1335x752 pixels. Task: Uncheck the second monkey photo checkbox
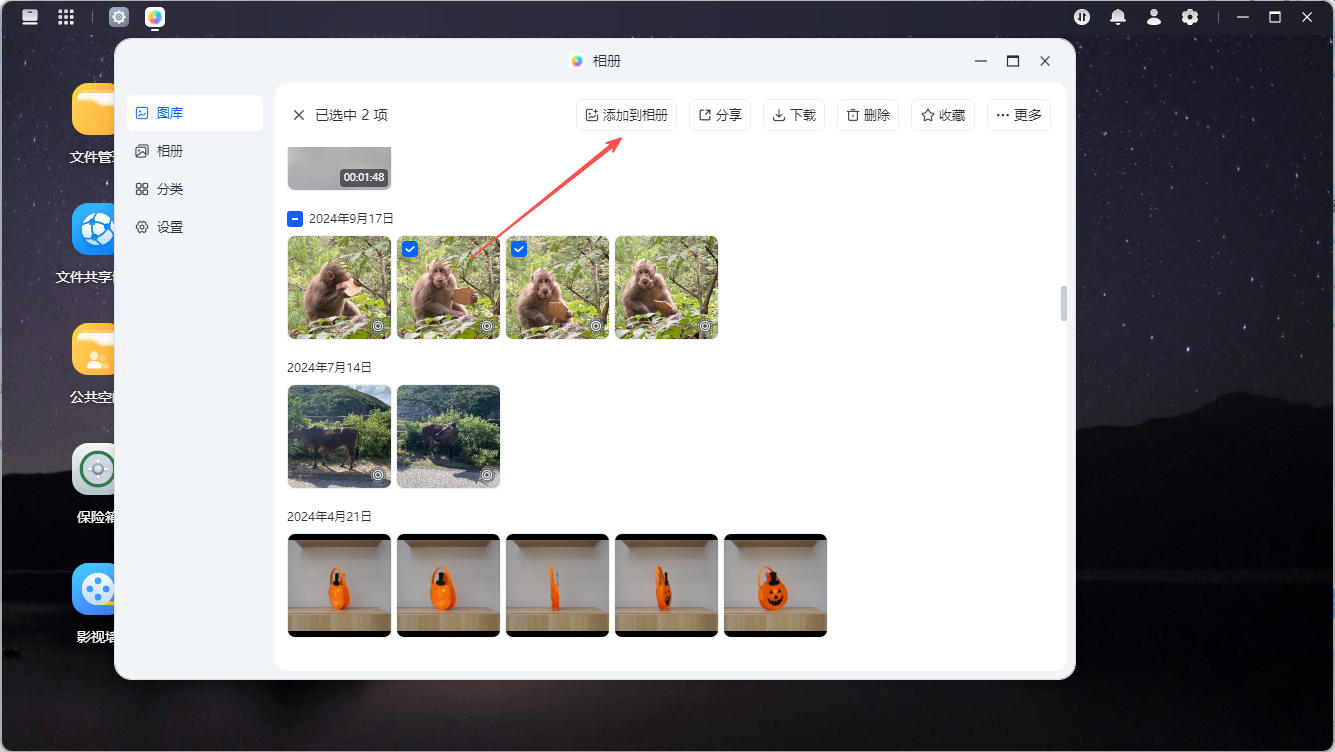pos(410,249)
